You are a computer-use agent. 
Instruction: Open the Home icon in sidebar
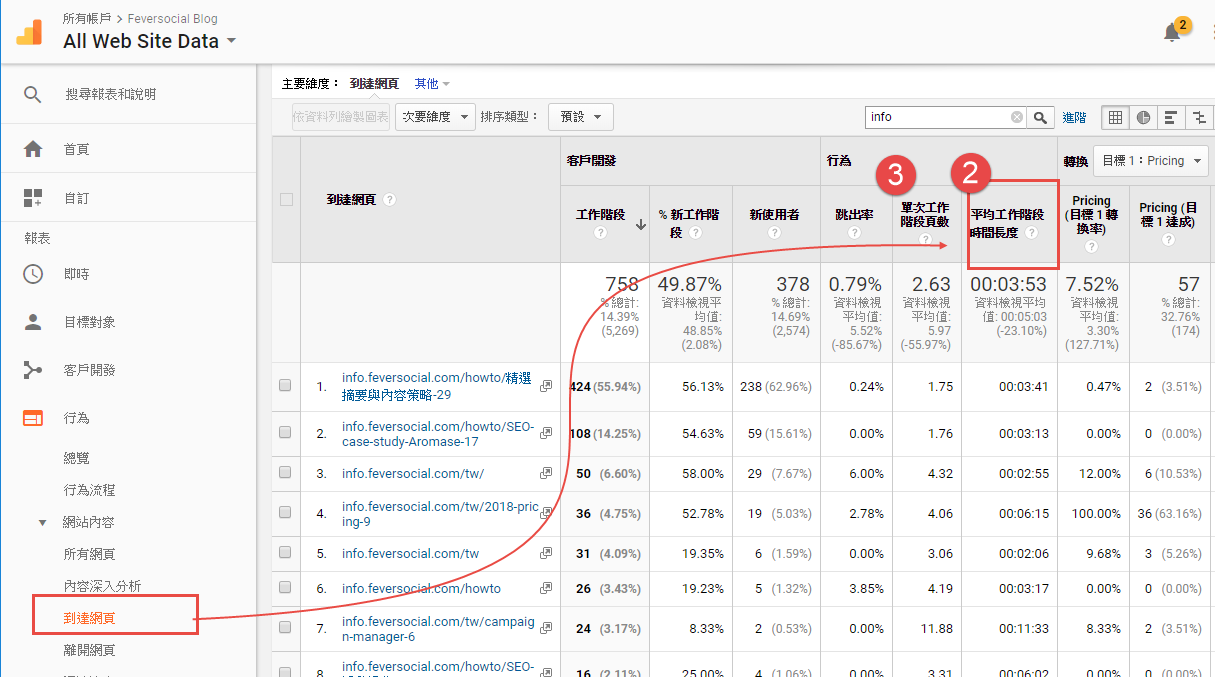33,149
